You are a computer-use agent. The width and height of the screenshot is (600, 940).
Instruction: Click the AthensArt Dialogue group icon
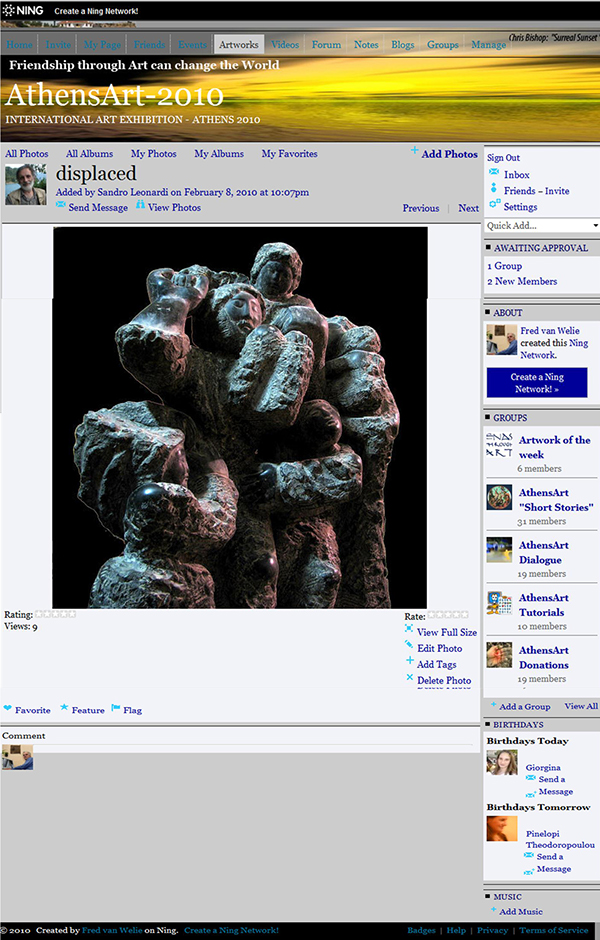pyautogui.click(x=499, y=550)
